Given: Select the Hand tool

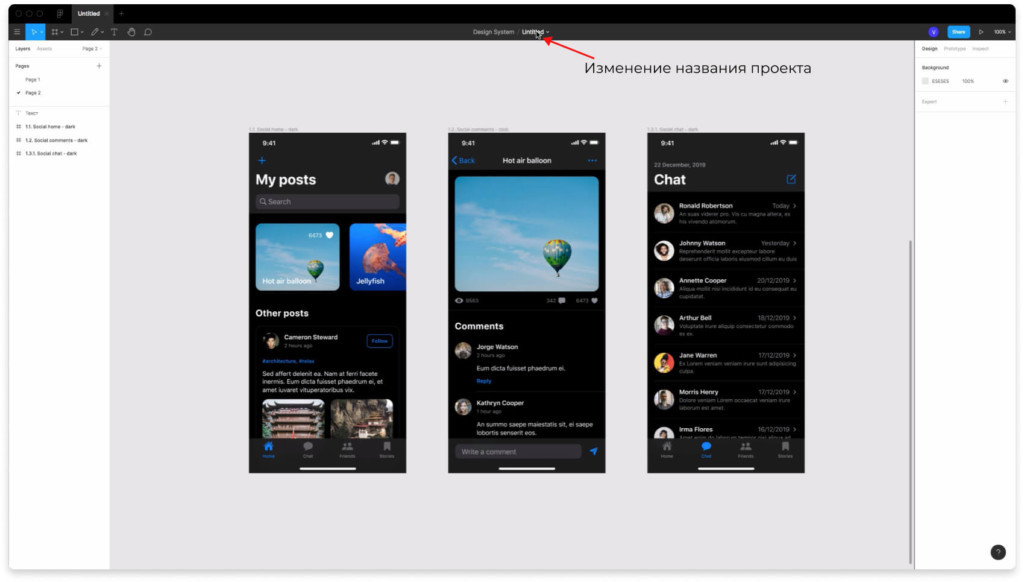Looking at the screenshot, I should coord(131,32).
